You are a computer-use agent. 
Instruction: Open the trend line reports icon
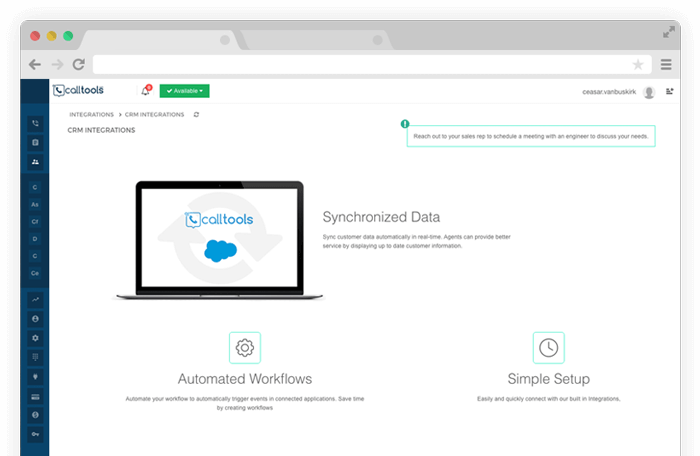[x=35, y=300]
